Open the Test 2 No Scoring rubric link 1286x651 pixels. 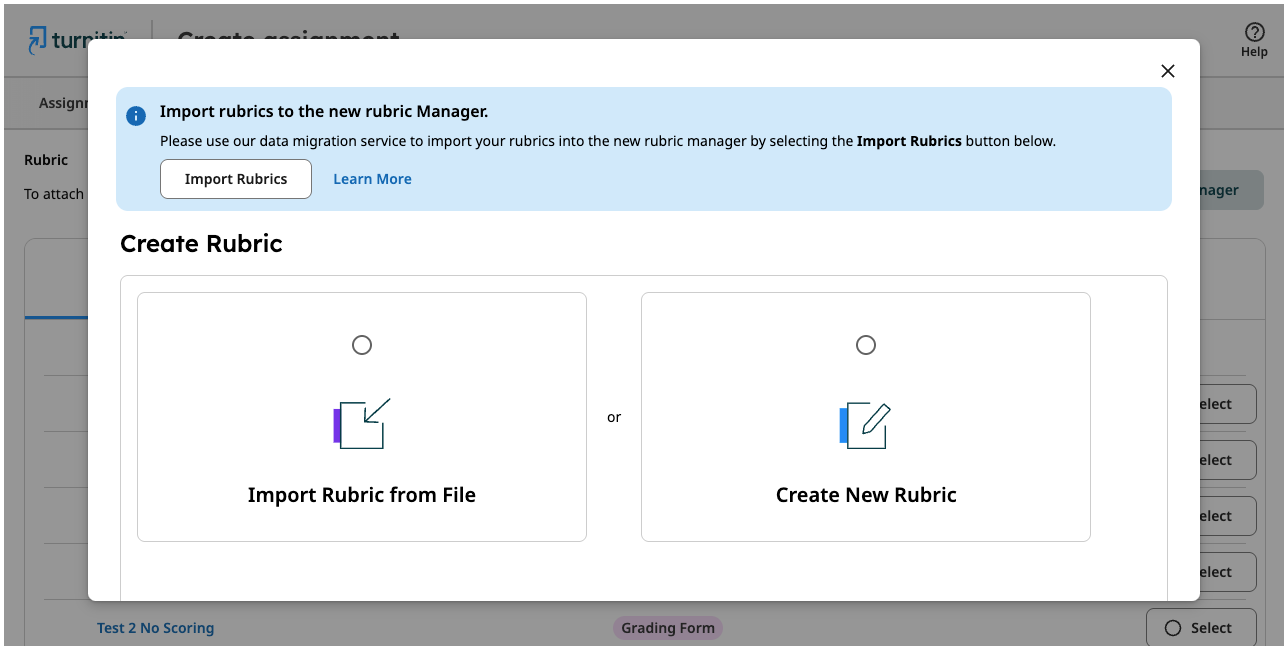click(155, 628)
